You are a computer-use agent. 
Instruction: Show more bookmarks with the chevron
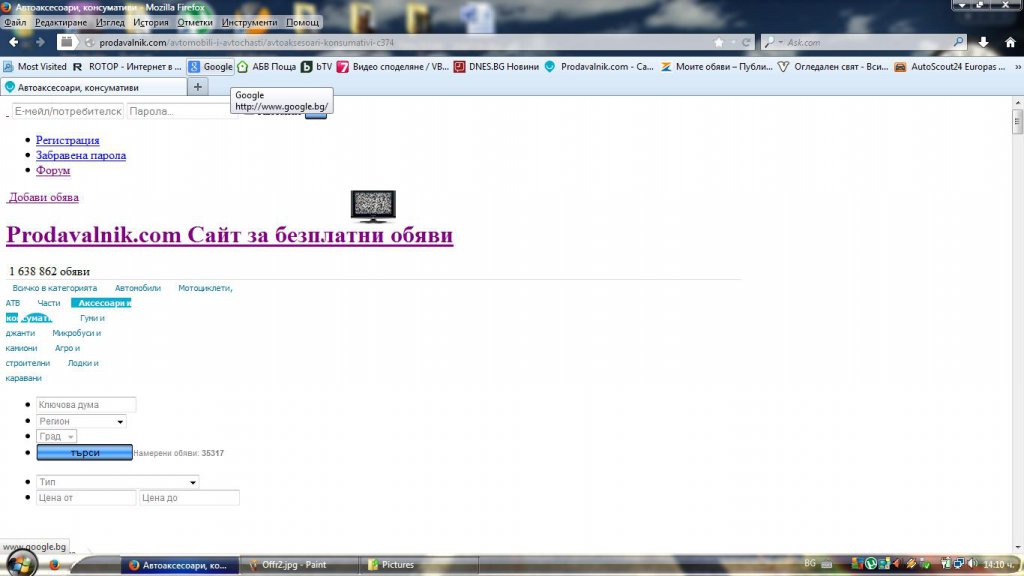[1017, 67]
